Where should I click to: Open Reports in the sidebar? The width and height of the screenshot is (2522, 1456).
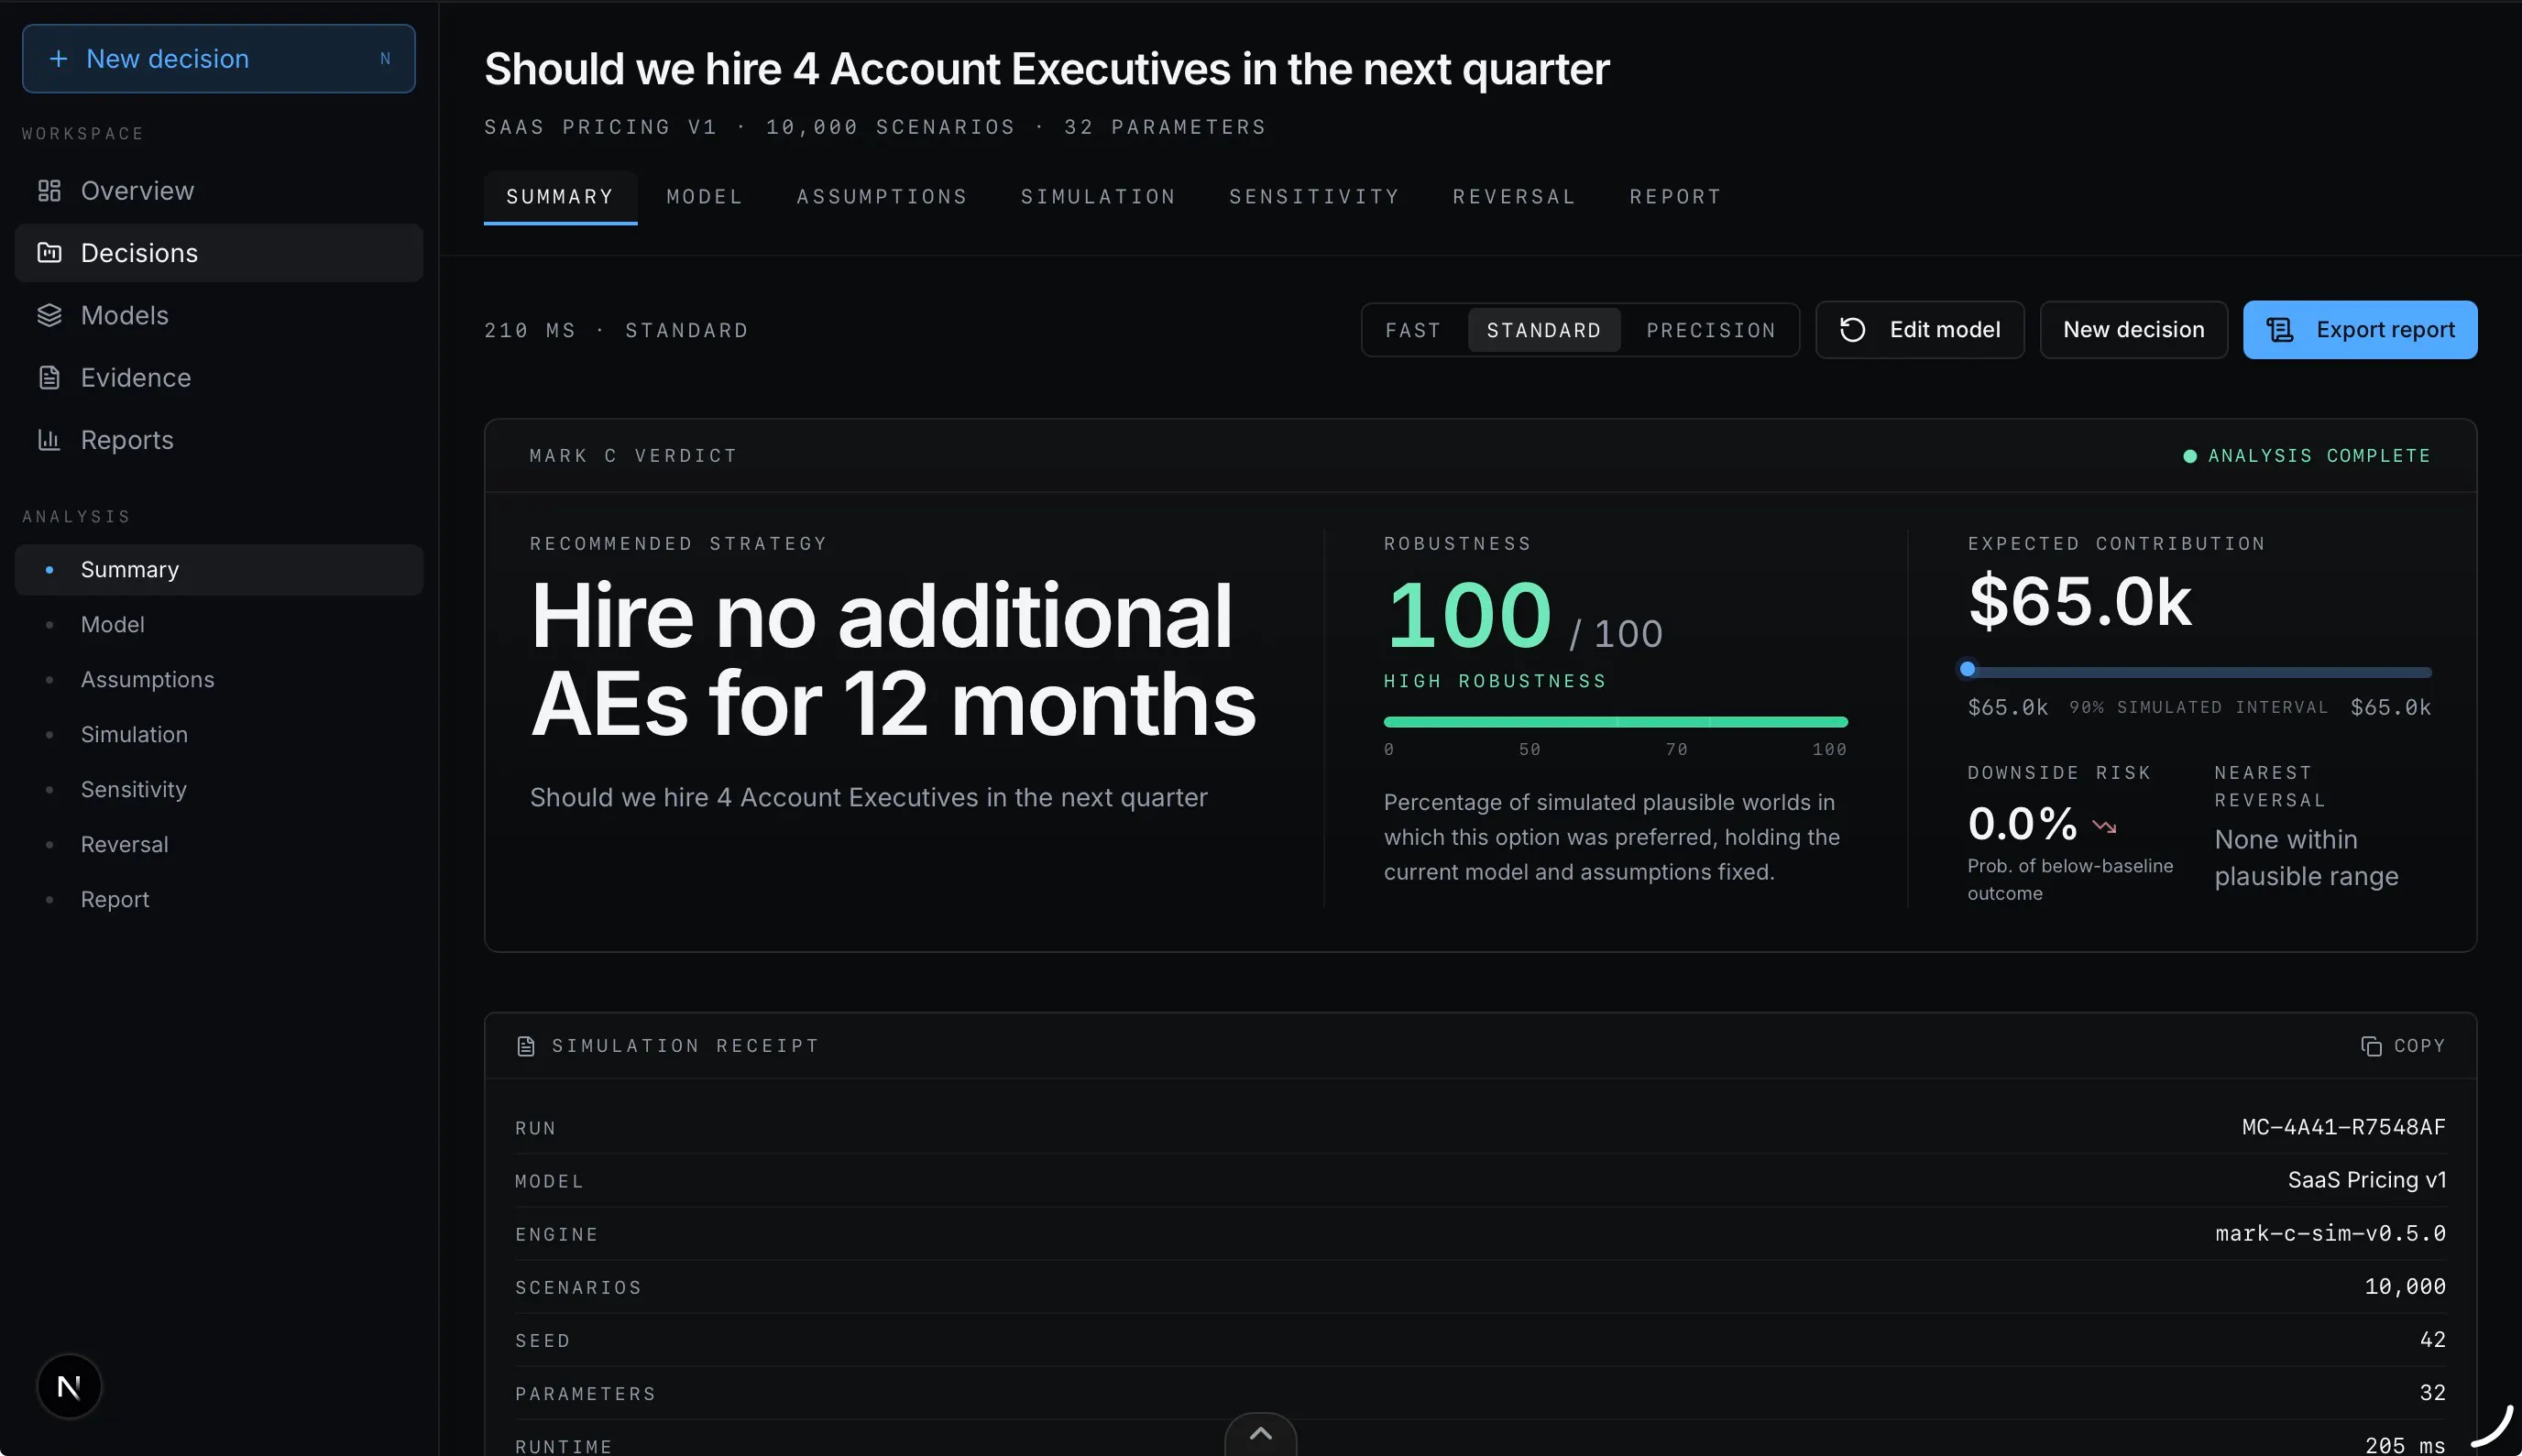(219, 440)
